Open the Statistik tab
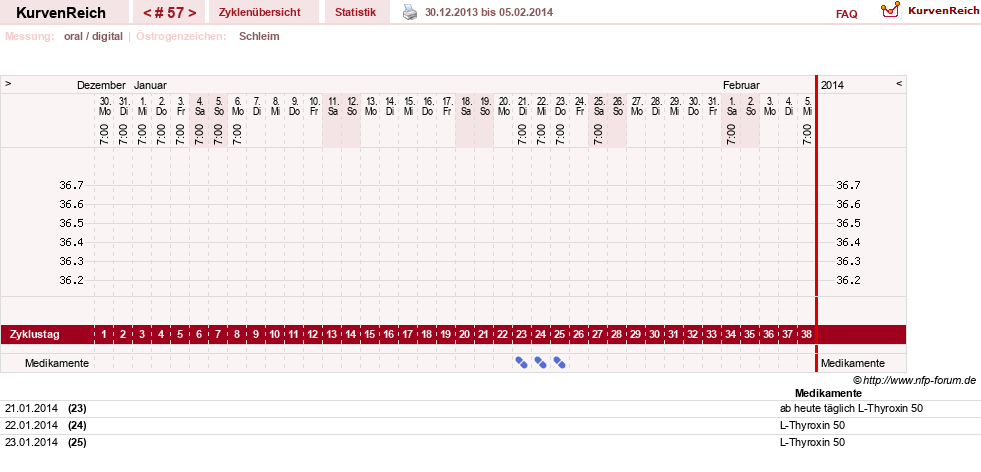This screenshot has height=472, width=981. [355, 12]
